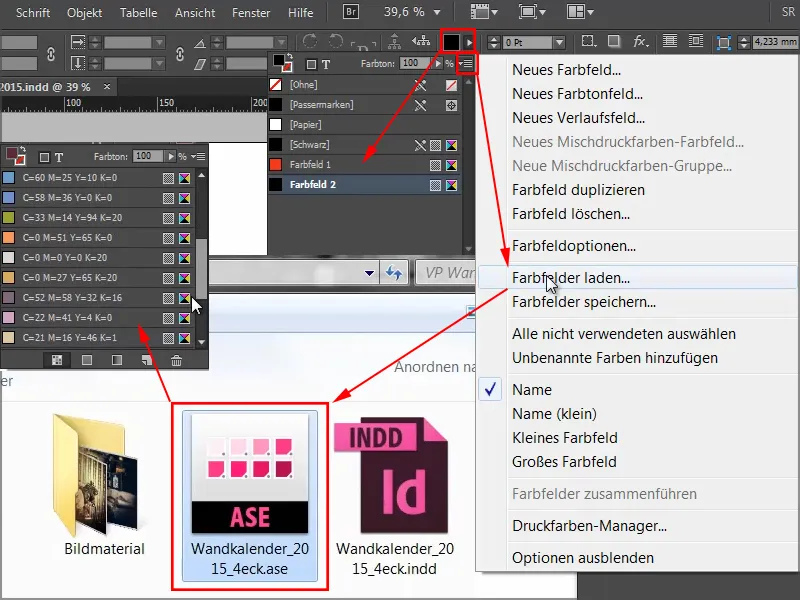Select the [Passermarken] swatch row
Screen dimensions: 800x600
tap(364, 105)
